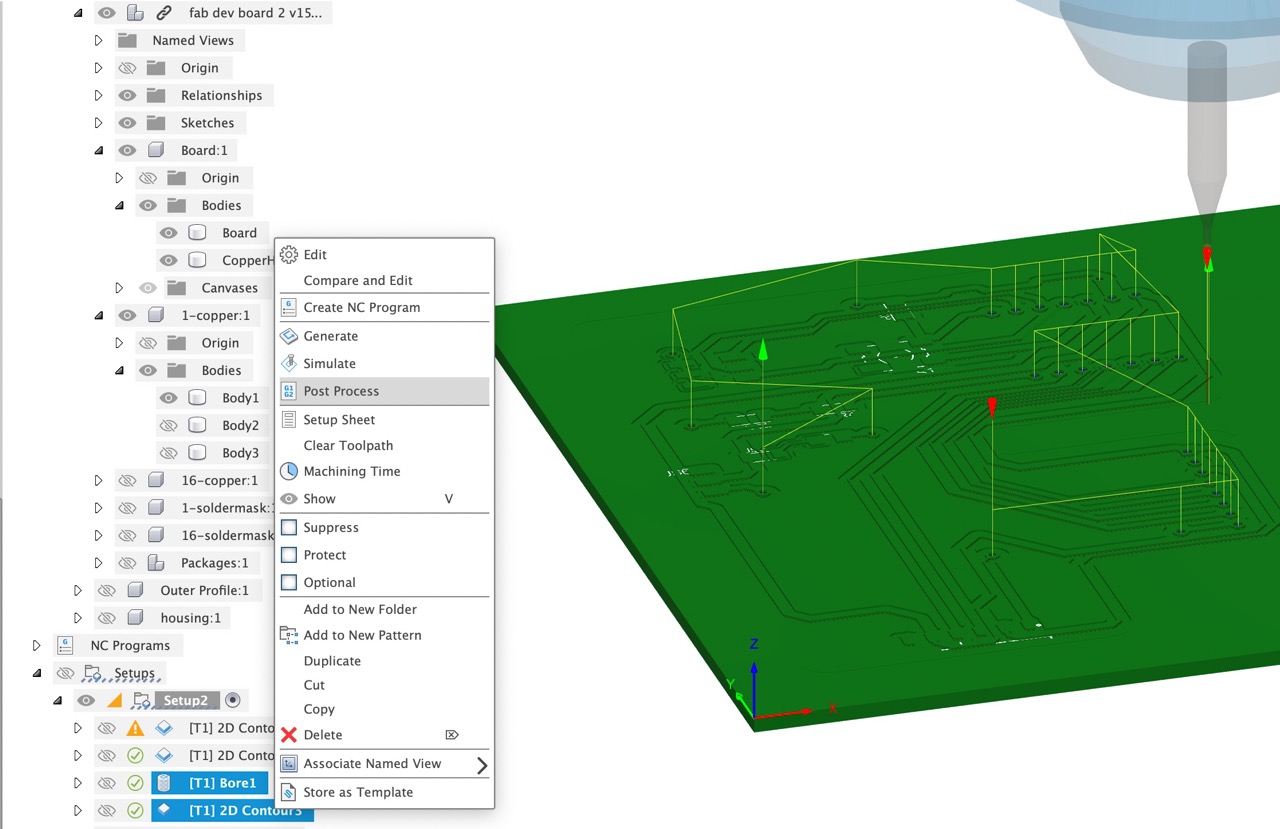Toggle visibility of Body1
This screenshot has height=829, width=1280.
[168, 398]
